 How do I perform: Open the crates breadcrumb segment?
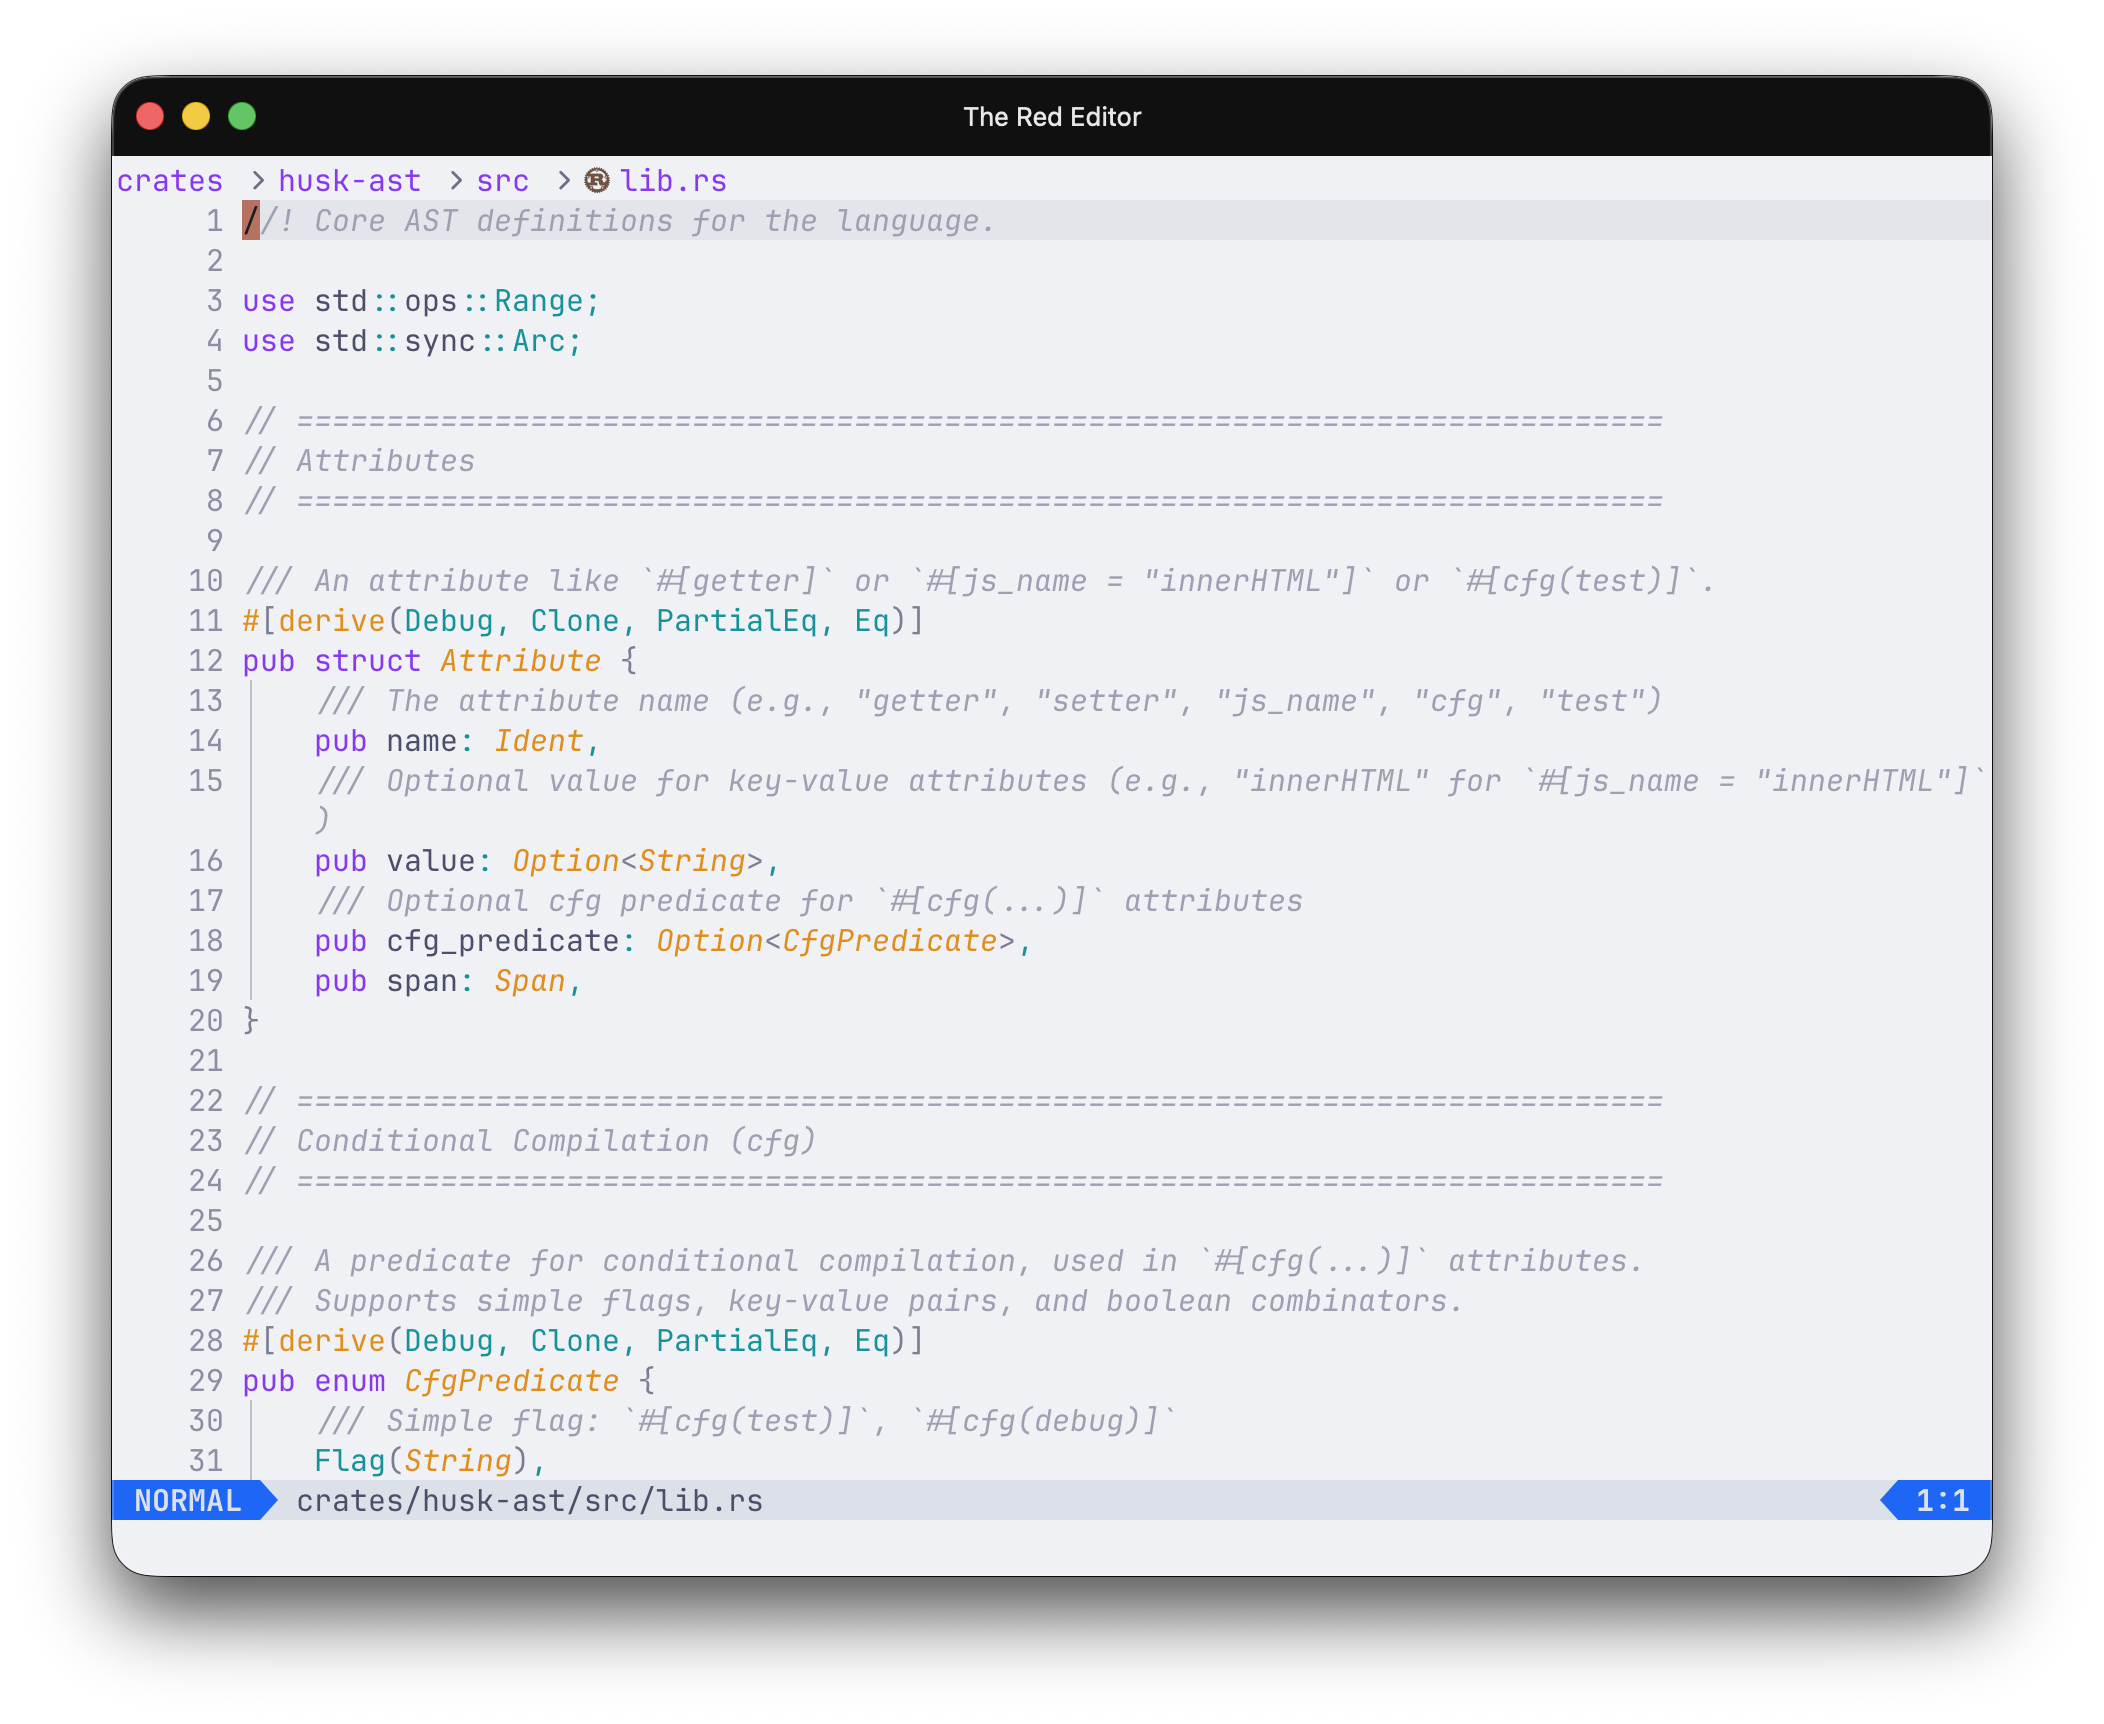[170, 180]
